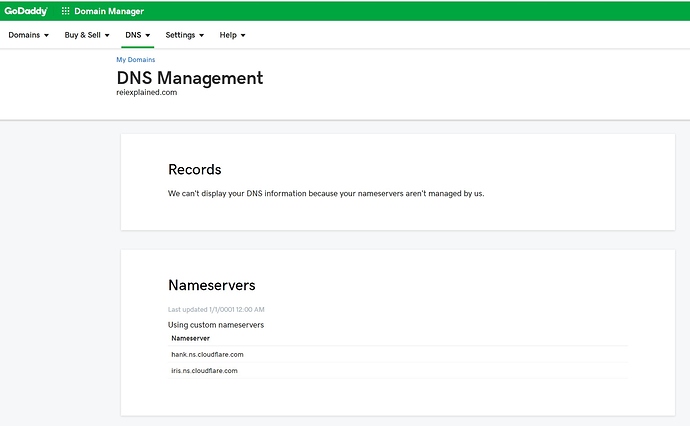Expand the Help dropdown arrow
Screen dimensions: 690x426
point(243,35)
